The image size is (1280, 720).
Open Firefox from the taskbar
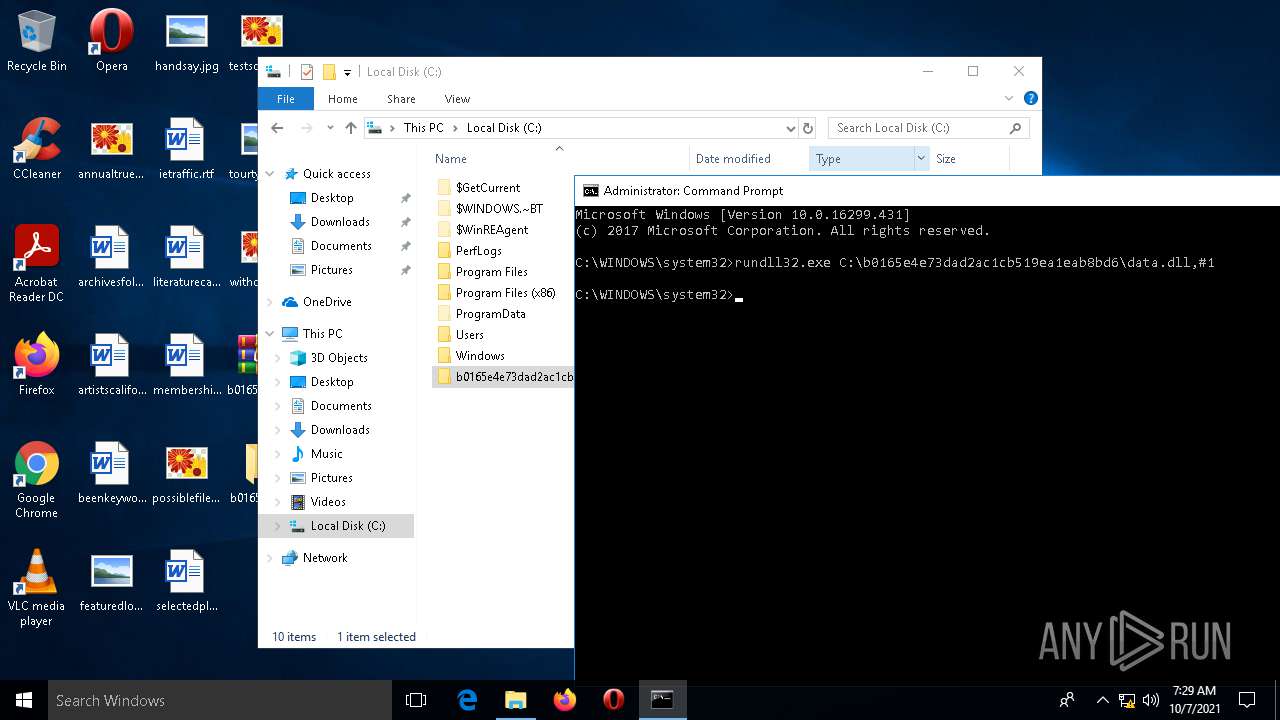(x=564, y=700)
